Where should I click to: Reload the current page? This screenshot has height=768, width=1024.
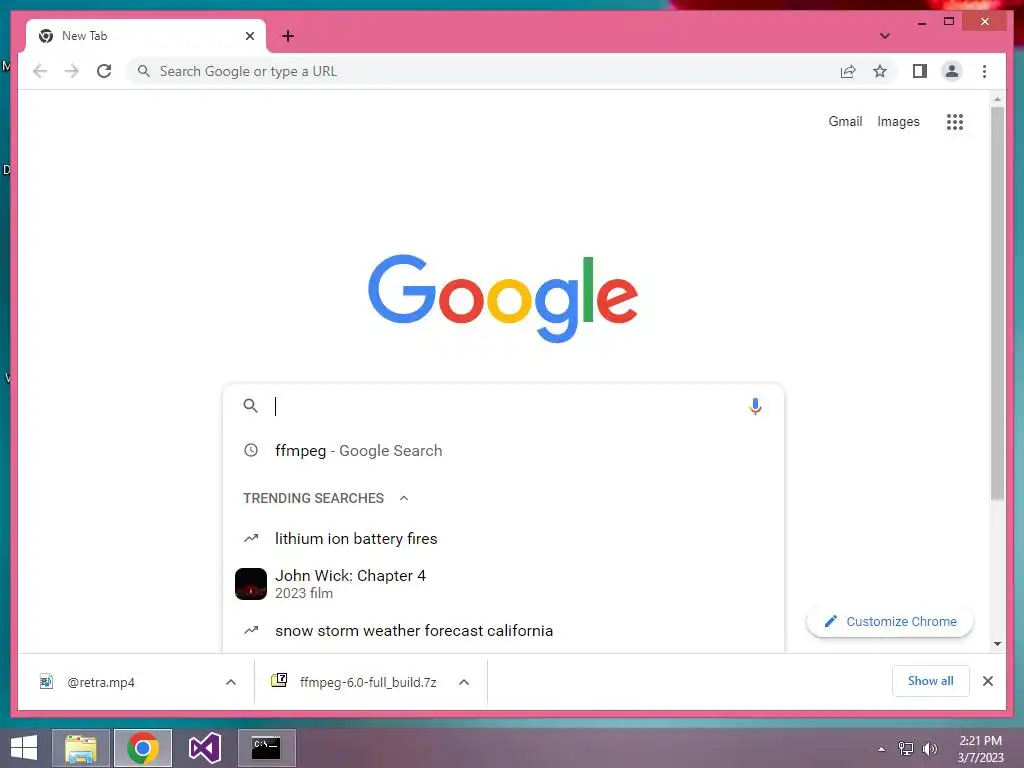104,71
